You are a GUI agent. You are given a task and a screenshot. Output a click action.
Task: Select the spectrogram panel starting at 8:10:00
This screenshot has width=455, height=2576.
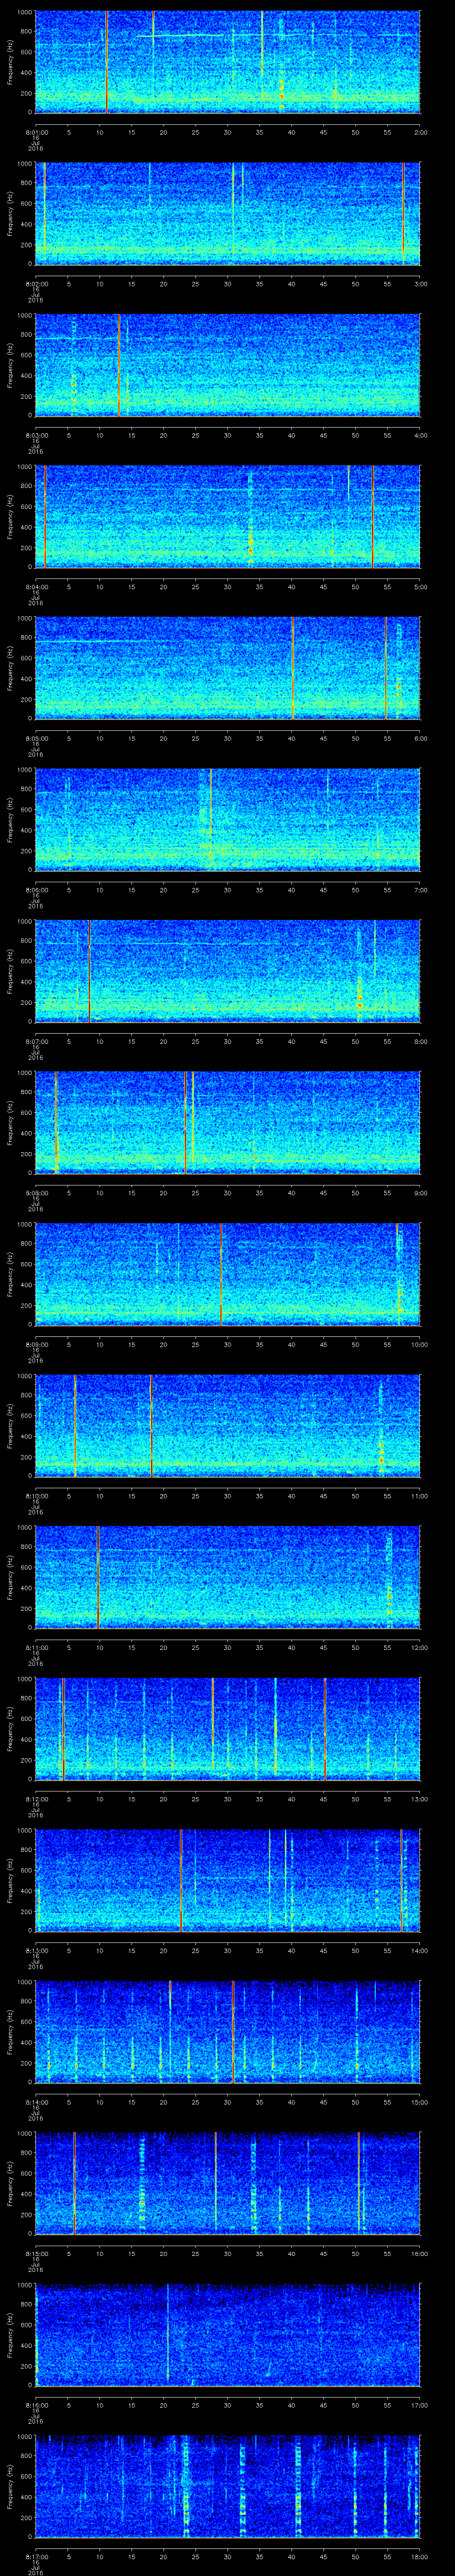click(x=227, y=1425)
